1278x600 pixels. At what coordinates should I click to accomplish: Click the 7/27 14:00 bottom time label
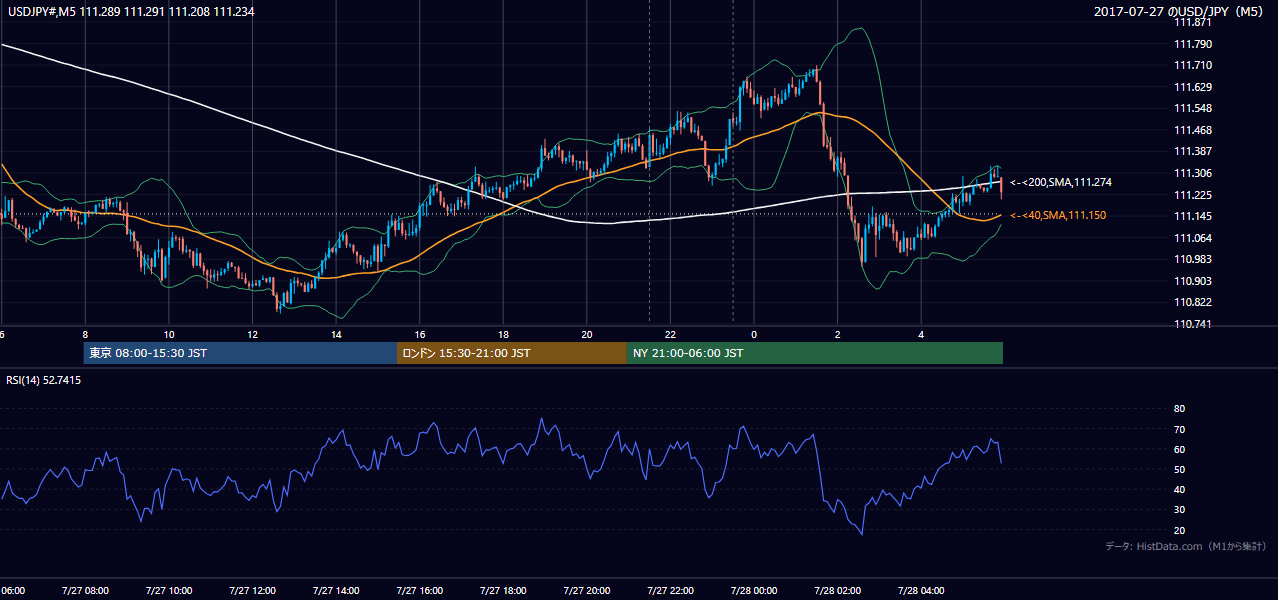[335, 591]
